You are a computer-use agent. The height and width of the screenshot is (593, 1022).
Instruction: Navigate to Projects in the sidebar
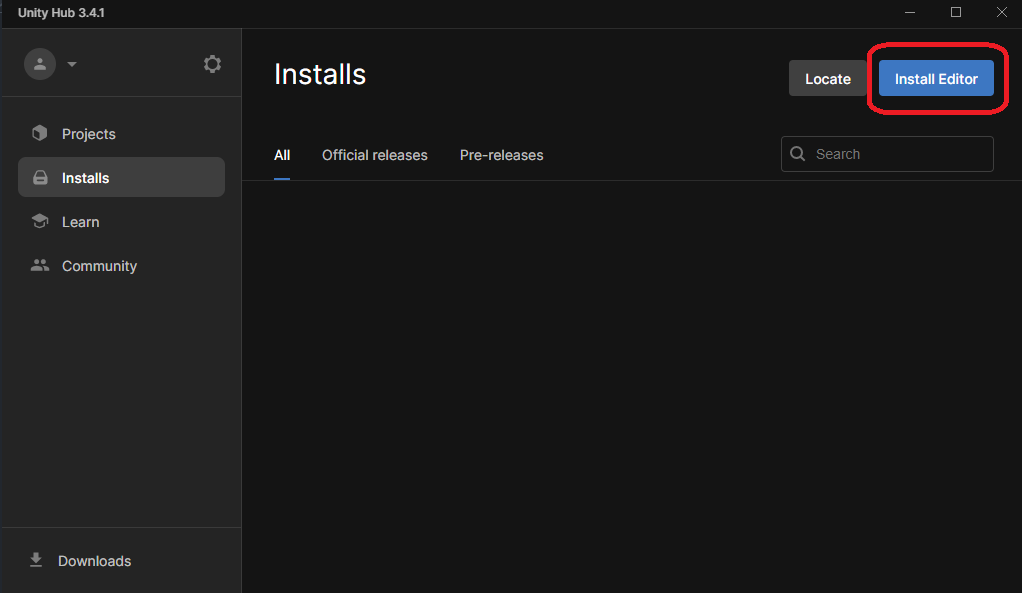pos(89,133)
